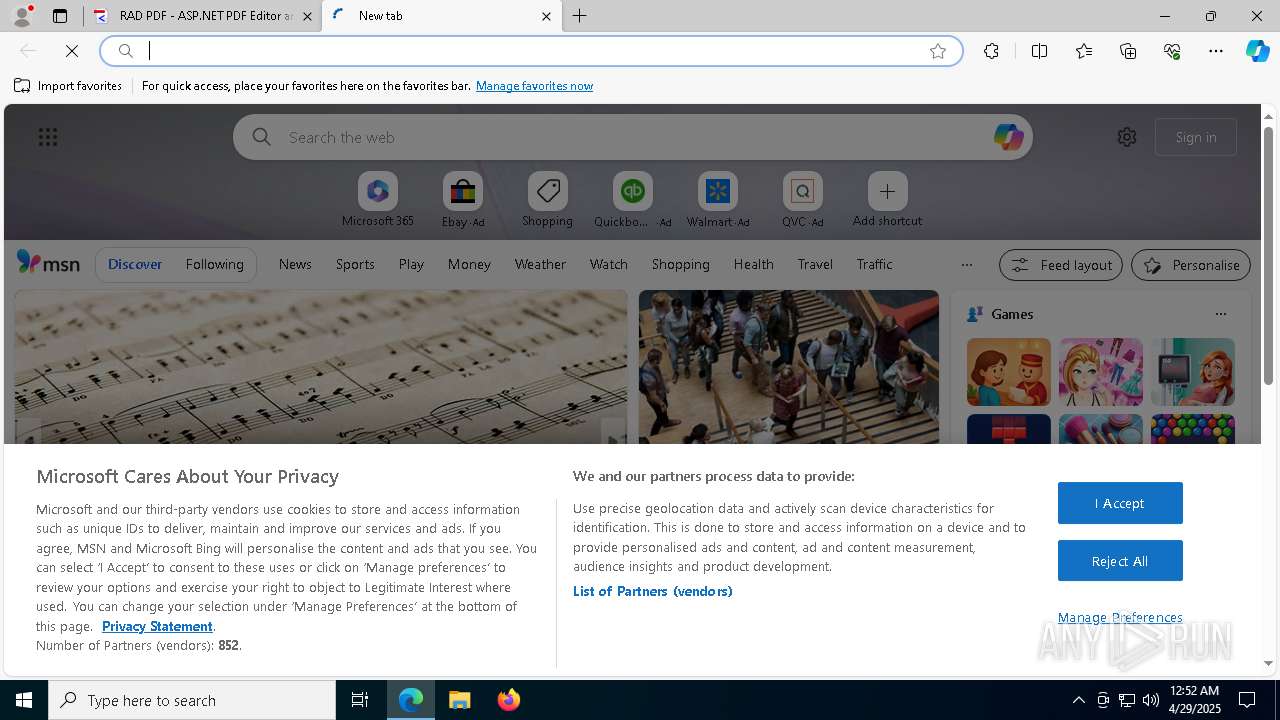Click Copilot icon in web search box
This screenshot has width=1280, height=720.
tap(1008, 137)
